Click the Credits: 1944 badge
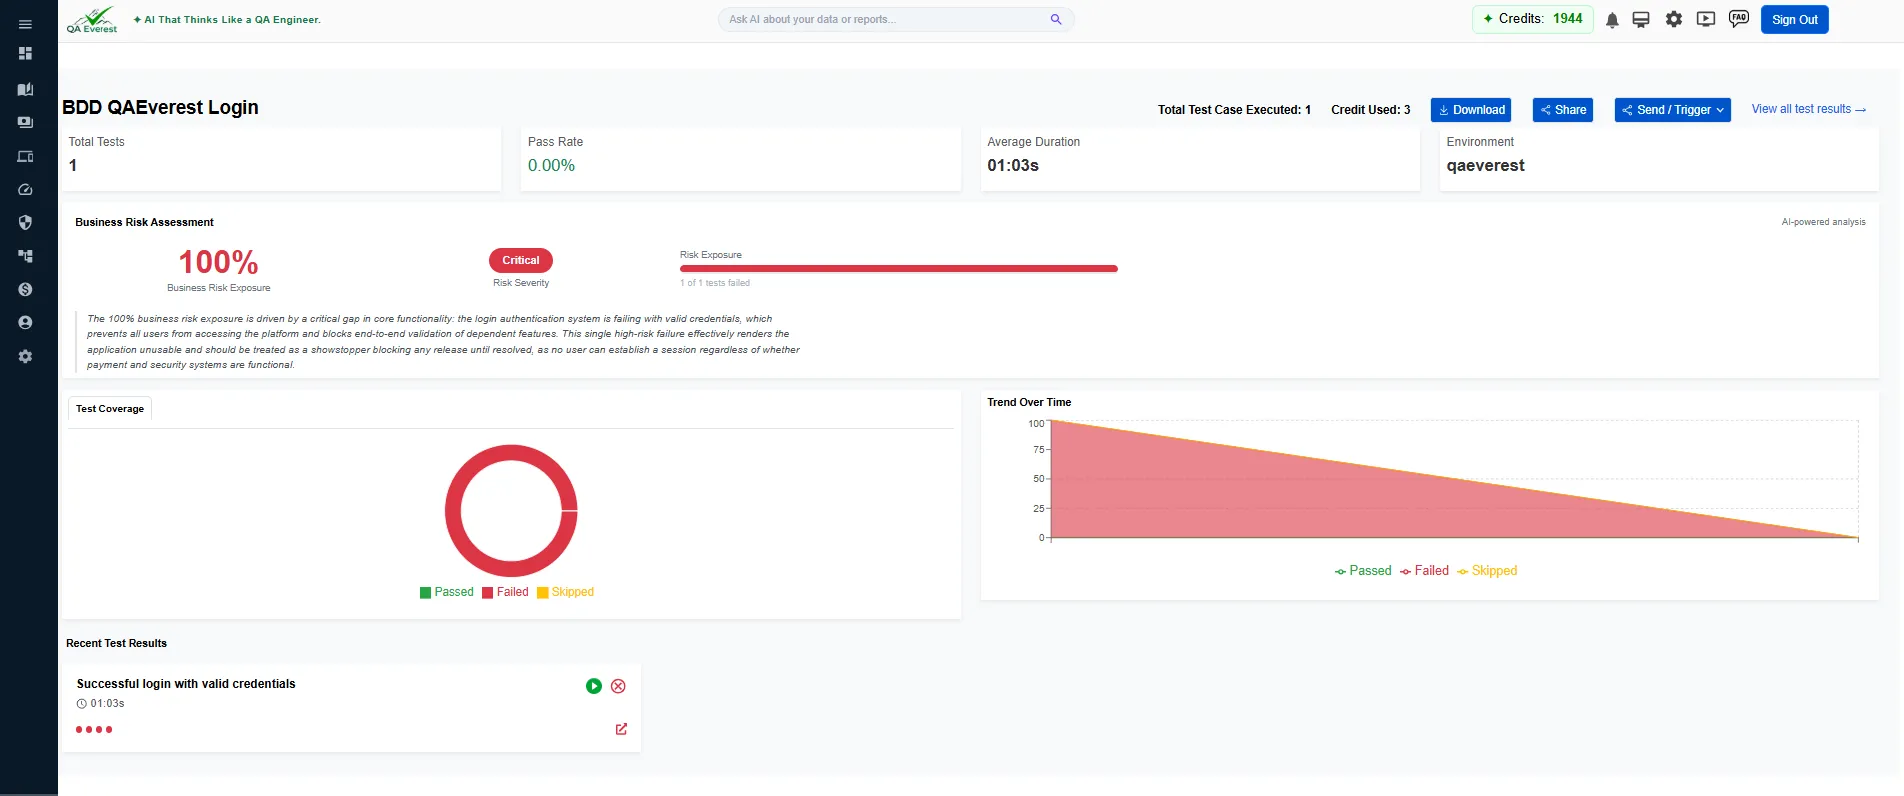1904x796 pixels. 1532,19
